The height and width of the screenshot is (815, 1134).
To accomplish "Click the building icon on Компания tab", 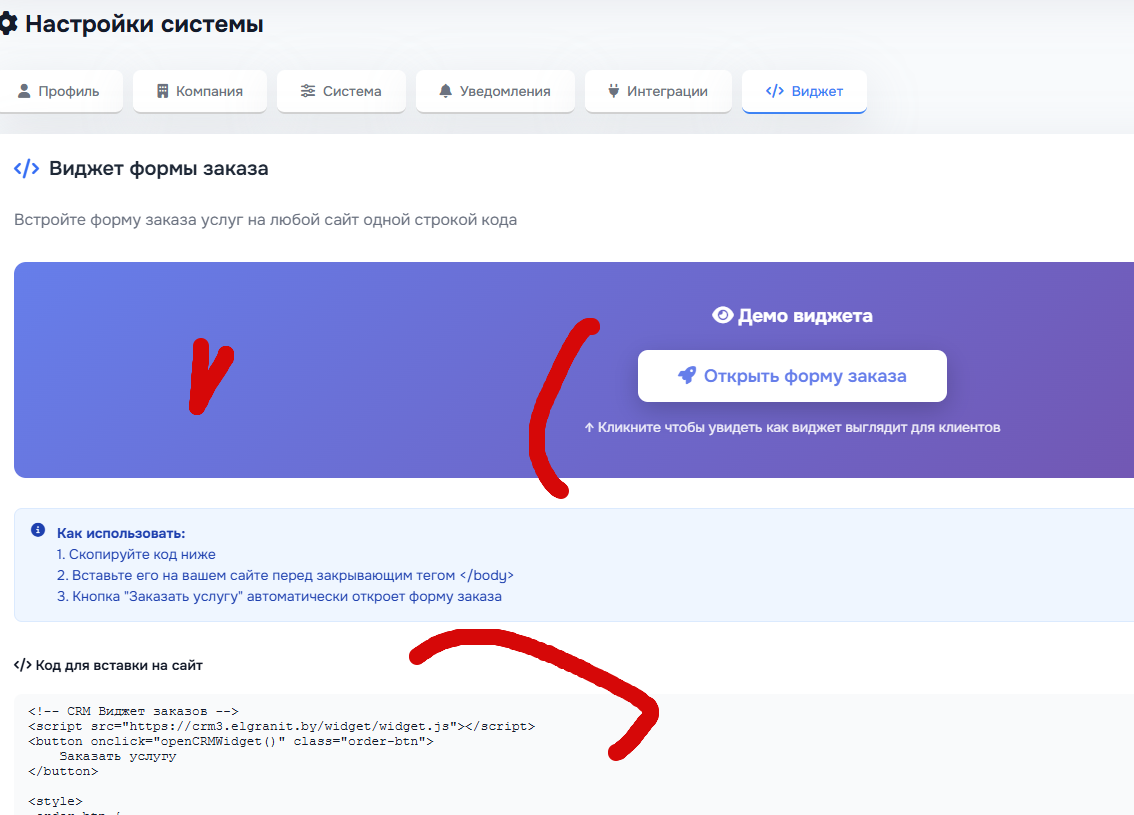I will point(163,91).
